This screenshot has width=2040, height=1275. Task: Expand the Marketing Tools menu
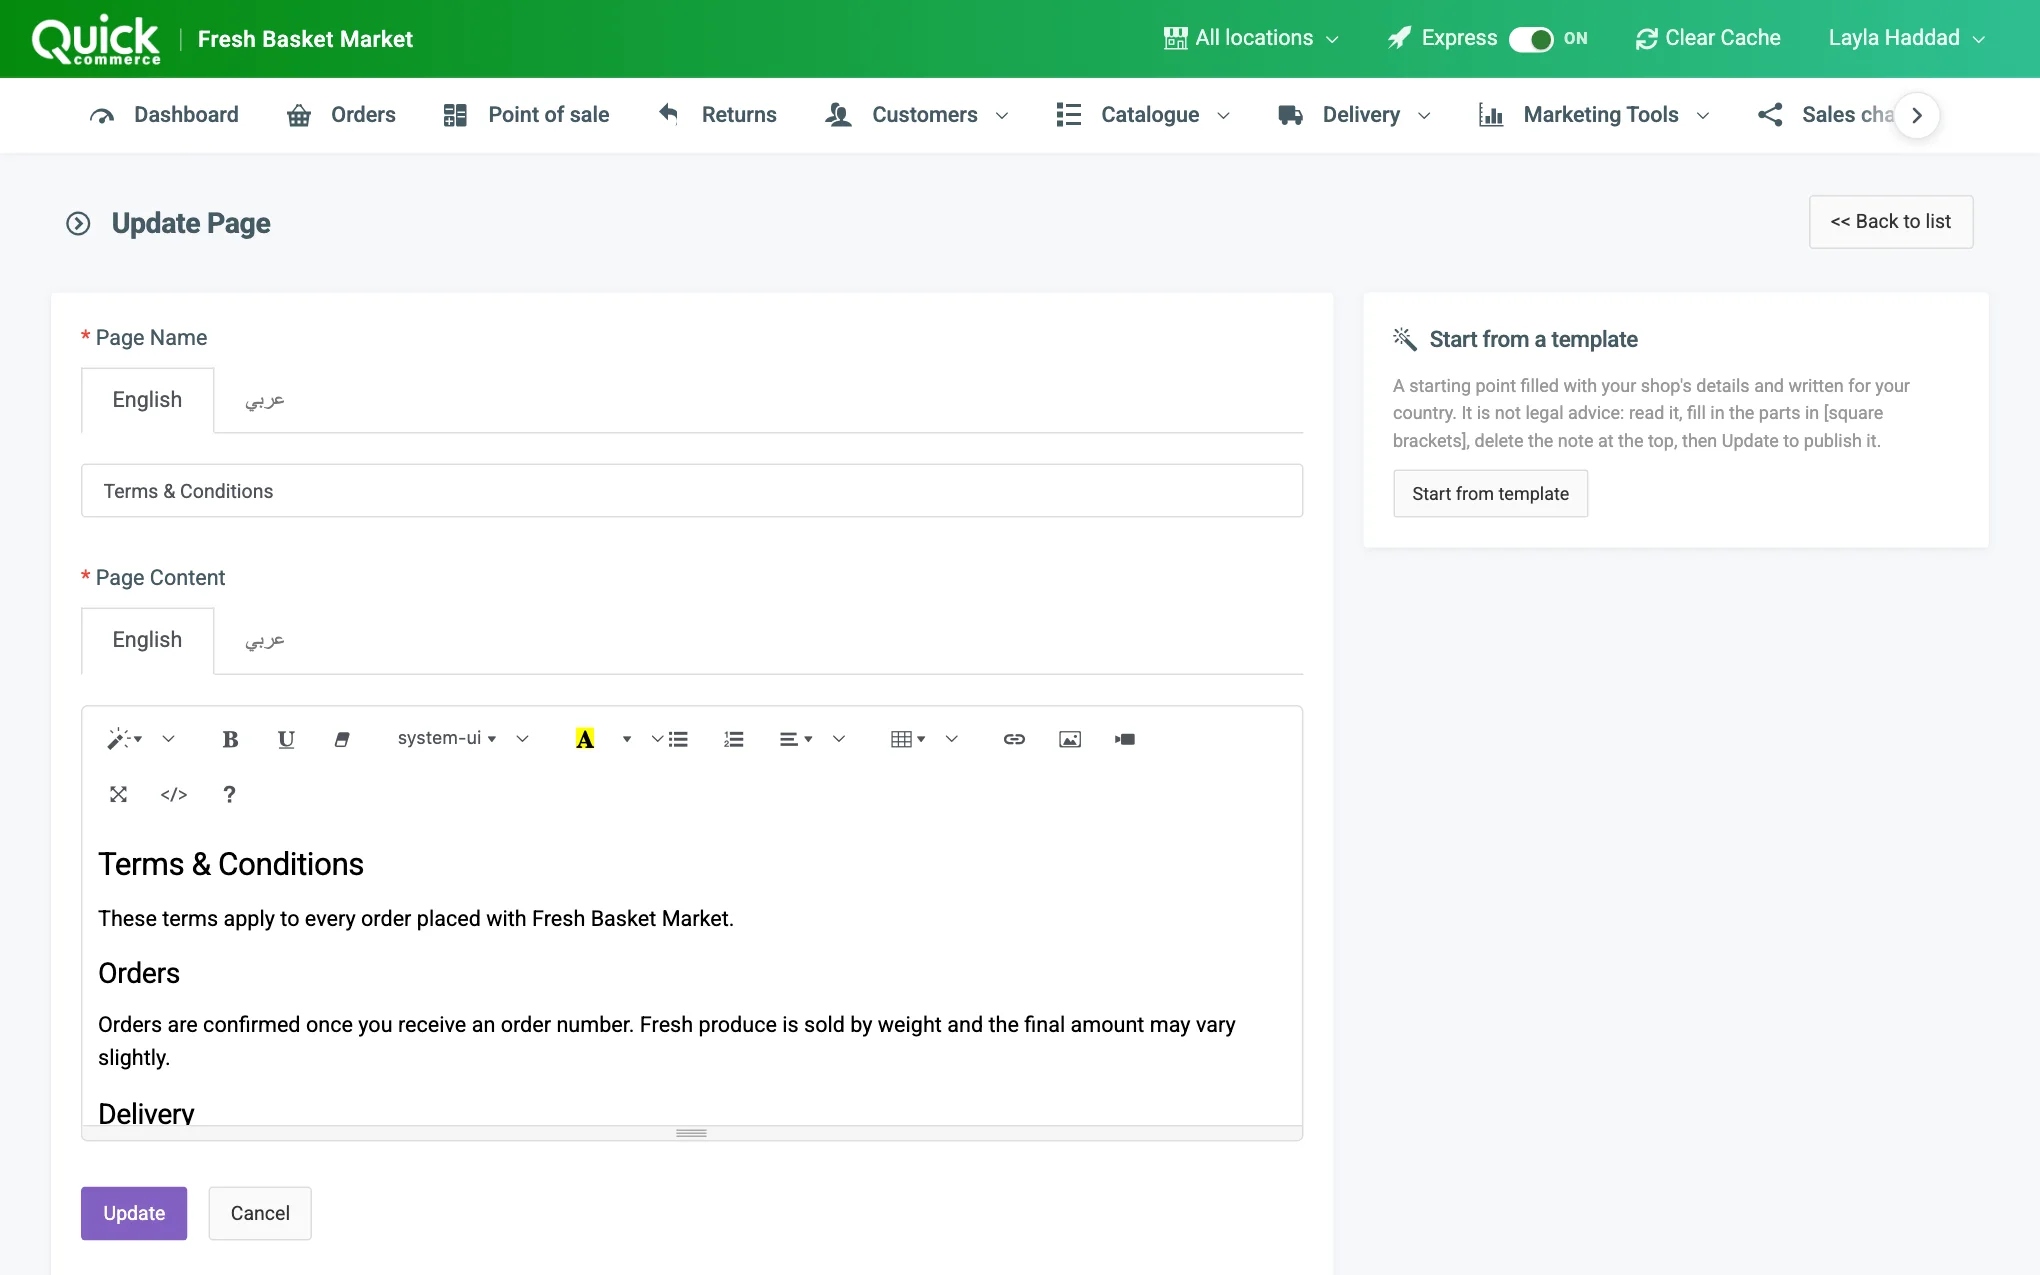(1594, 115)
